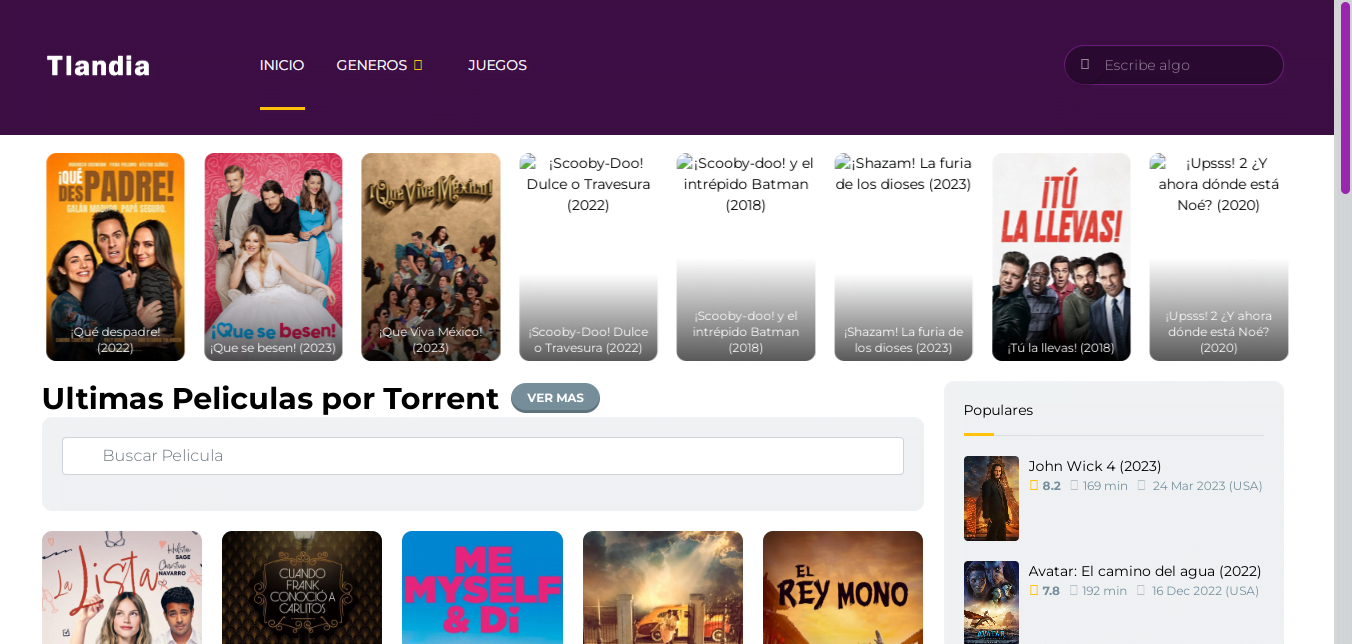Click the John Wick 4 thumbnail in Populares
This screenshot has width=1352, height=644.
click(991, 498)
